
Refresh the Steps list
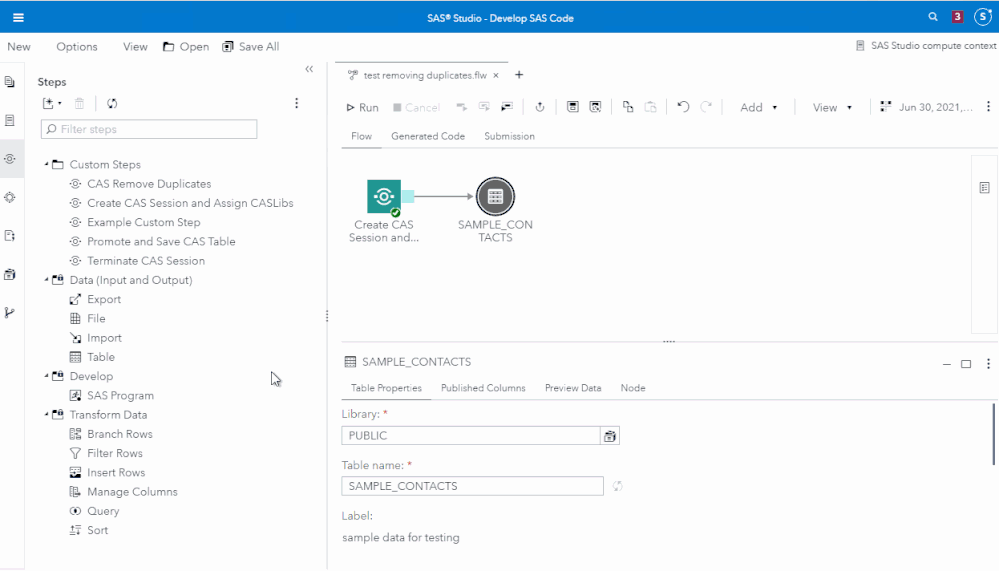pos(112,103)
